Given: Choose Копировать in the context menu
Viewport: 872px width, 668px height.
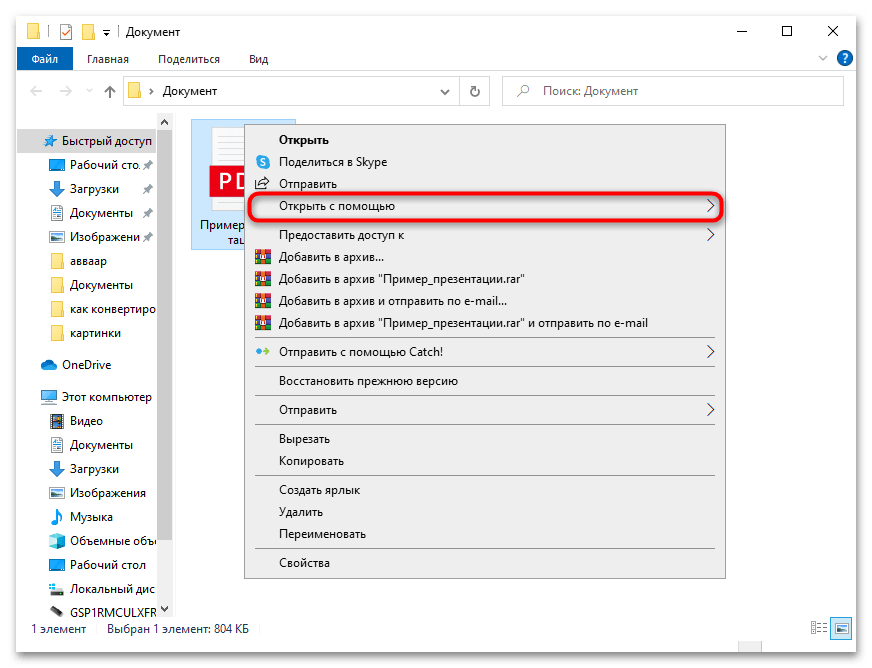Looking at the screenshot, I should coord(485,461).
